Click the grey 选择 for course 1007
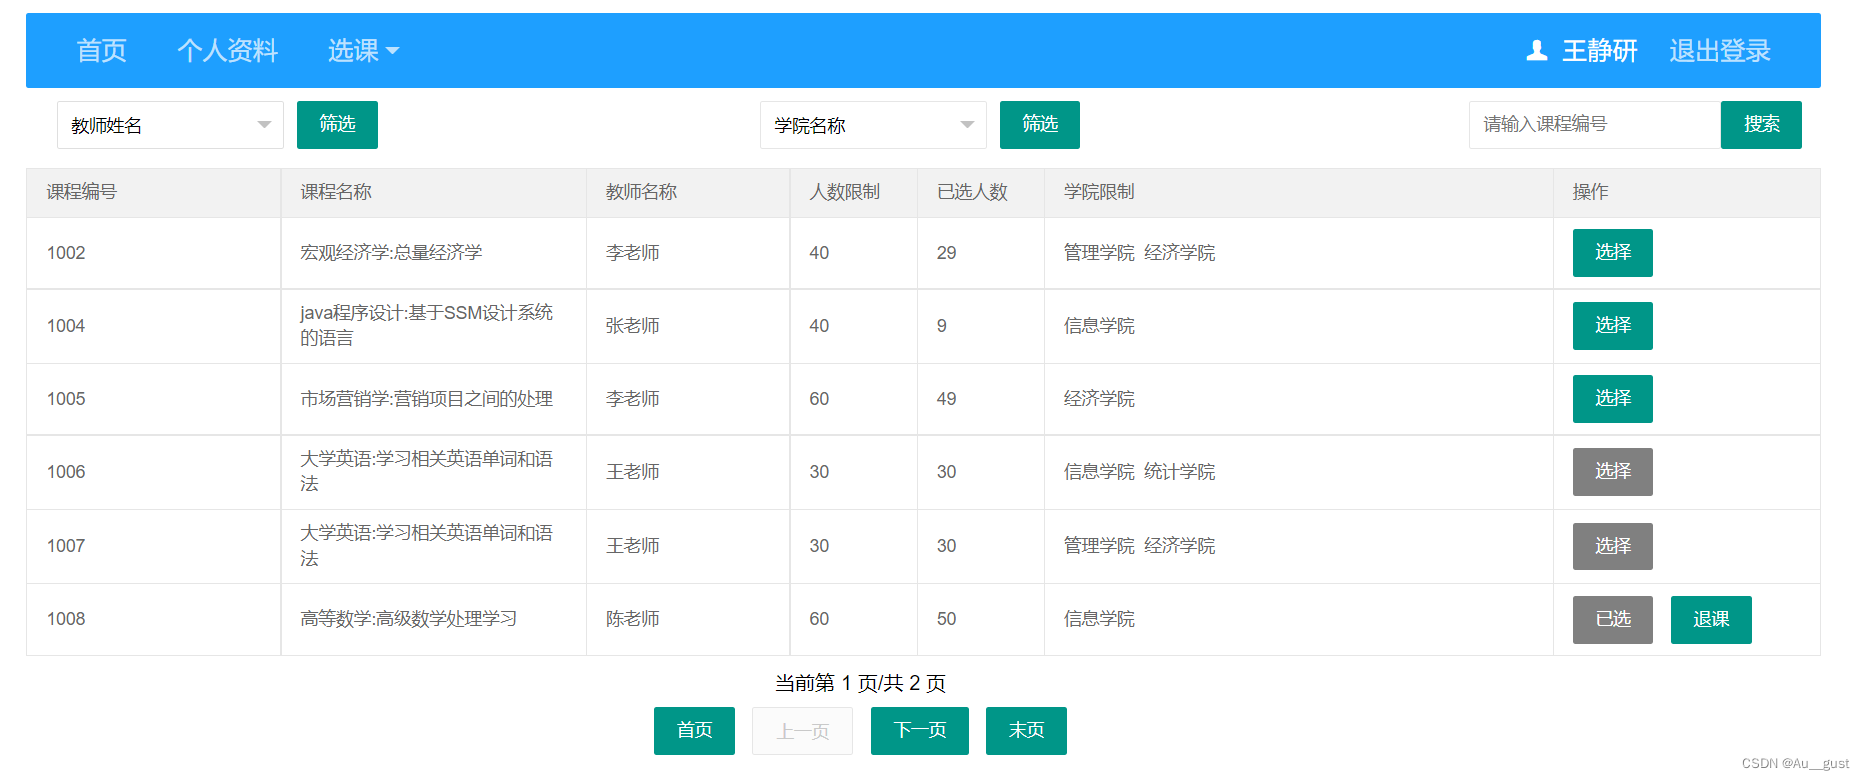The image size is (1865, 780). [1613, 546]
